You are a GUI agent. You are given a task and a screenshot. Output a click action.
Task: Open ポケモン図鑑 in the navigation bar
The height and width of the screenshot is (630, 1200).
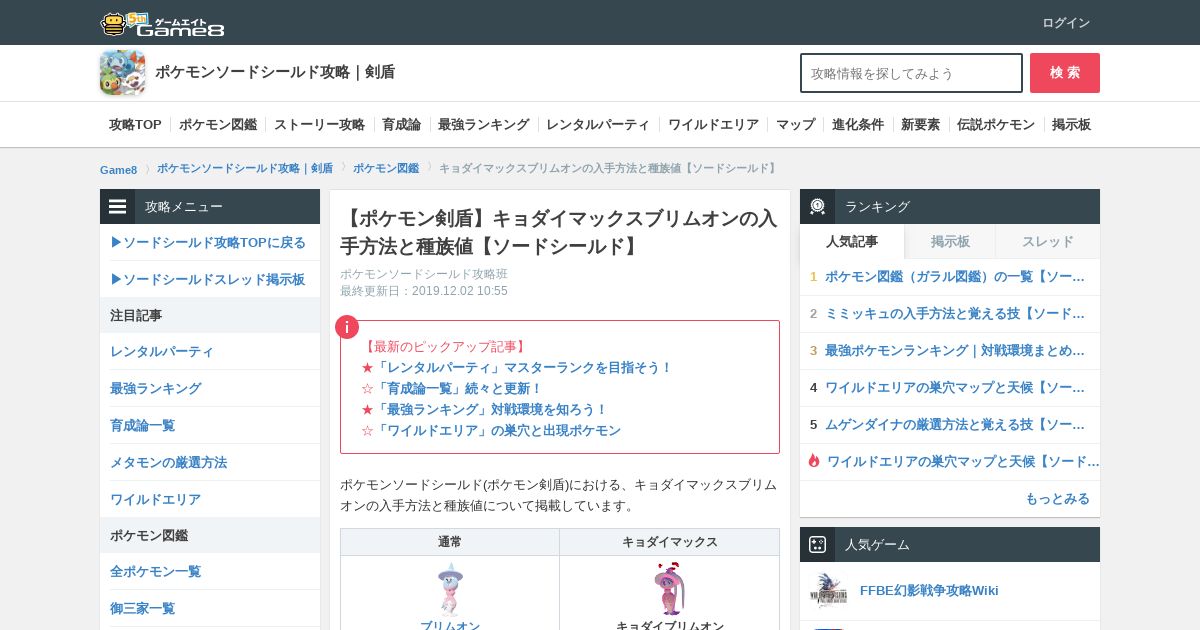(218, 125)
